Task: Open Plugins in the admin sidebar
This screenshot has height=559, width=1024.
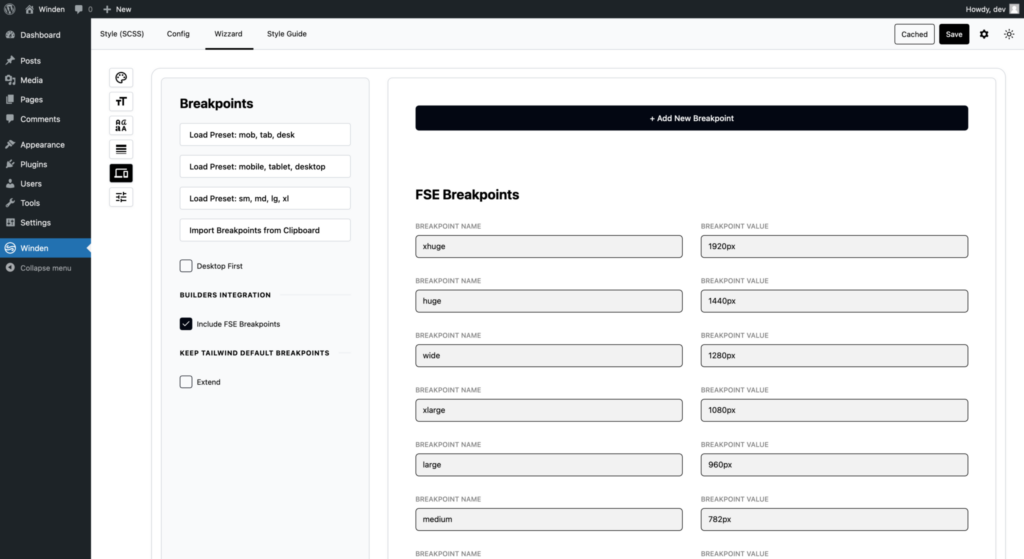Action: 33,165
